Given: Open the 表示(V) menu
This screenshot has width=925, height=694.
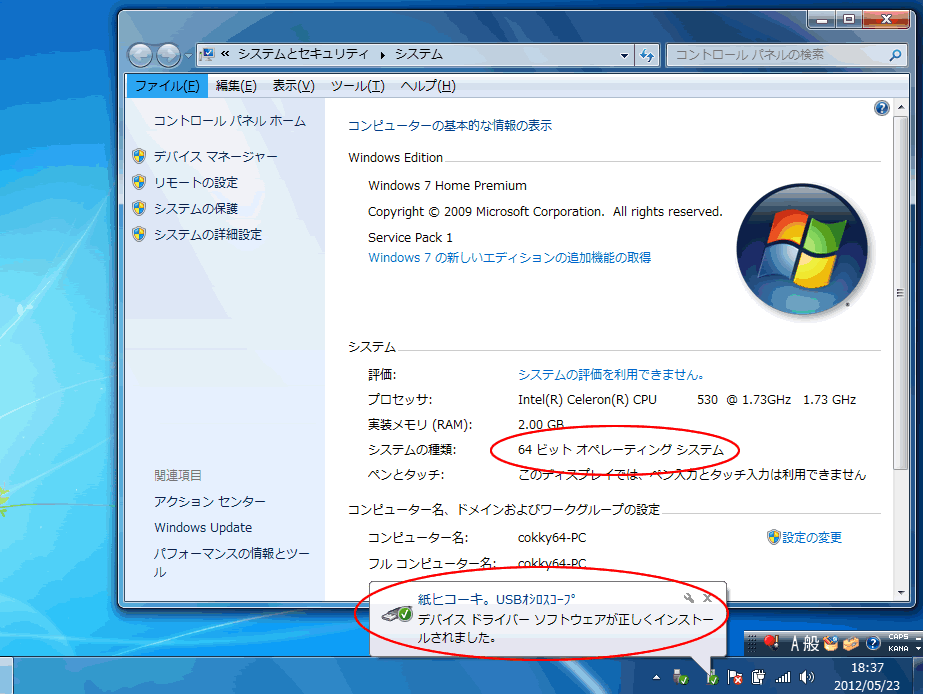Looking at the screenshot, I should (293, 86).
